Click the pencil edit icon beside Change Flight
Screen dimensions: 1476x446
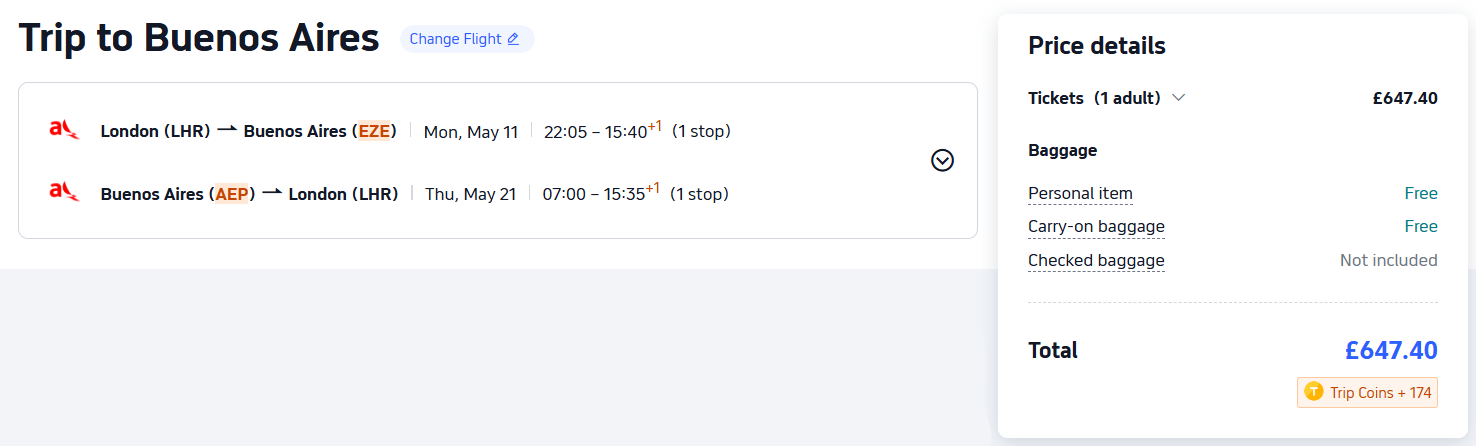coord(513,39)
